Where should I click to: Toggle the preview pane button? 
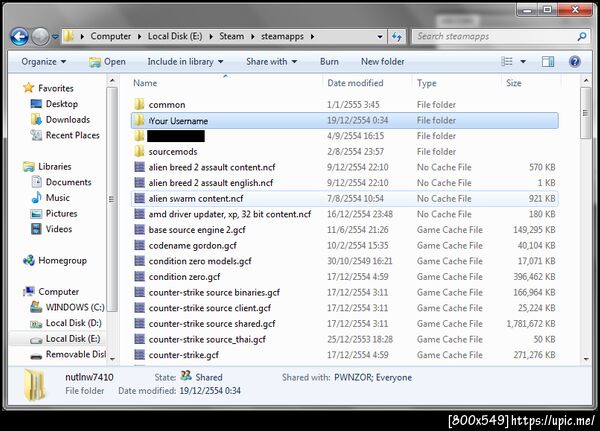548,62
